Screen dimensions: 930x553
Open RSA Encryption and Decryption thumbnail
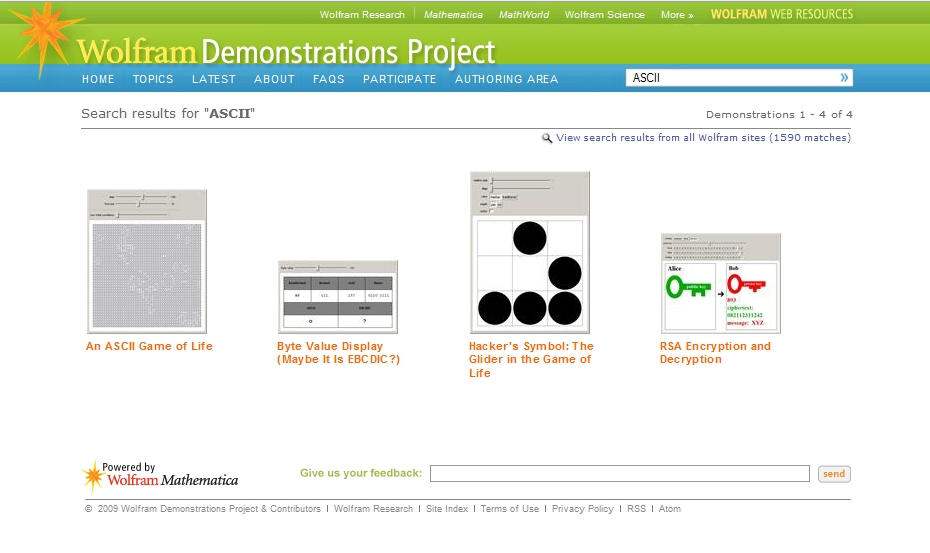point(721,283)
